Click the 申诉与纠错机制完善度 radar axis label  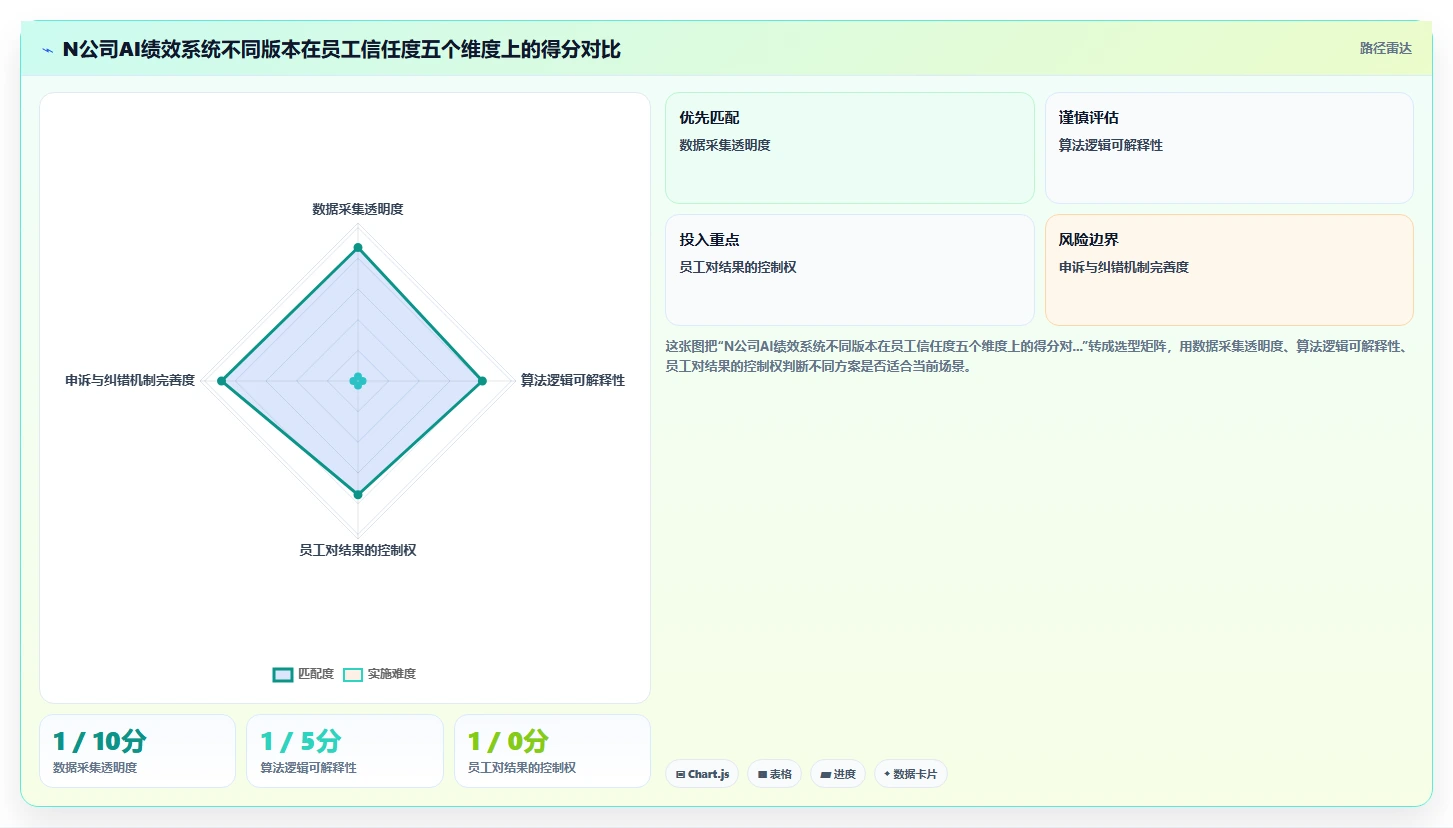(x=130, y=380)
